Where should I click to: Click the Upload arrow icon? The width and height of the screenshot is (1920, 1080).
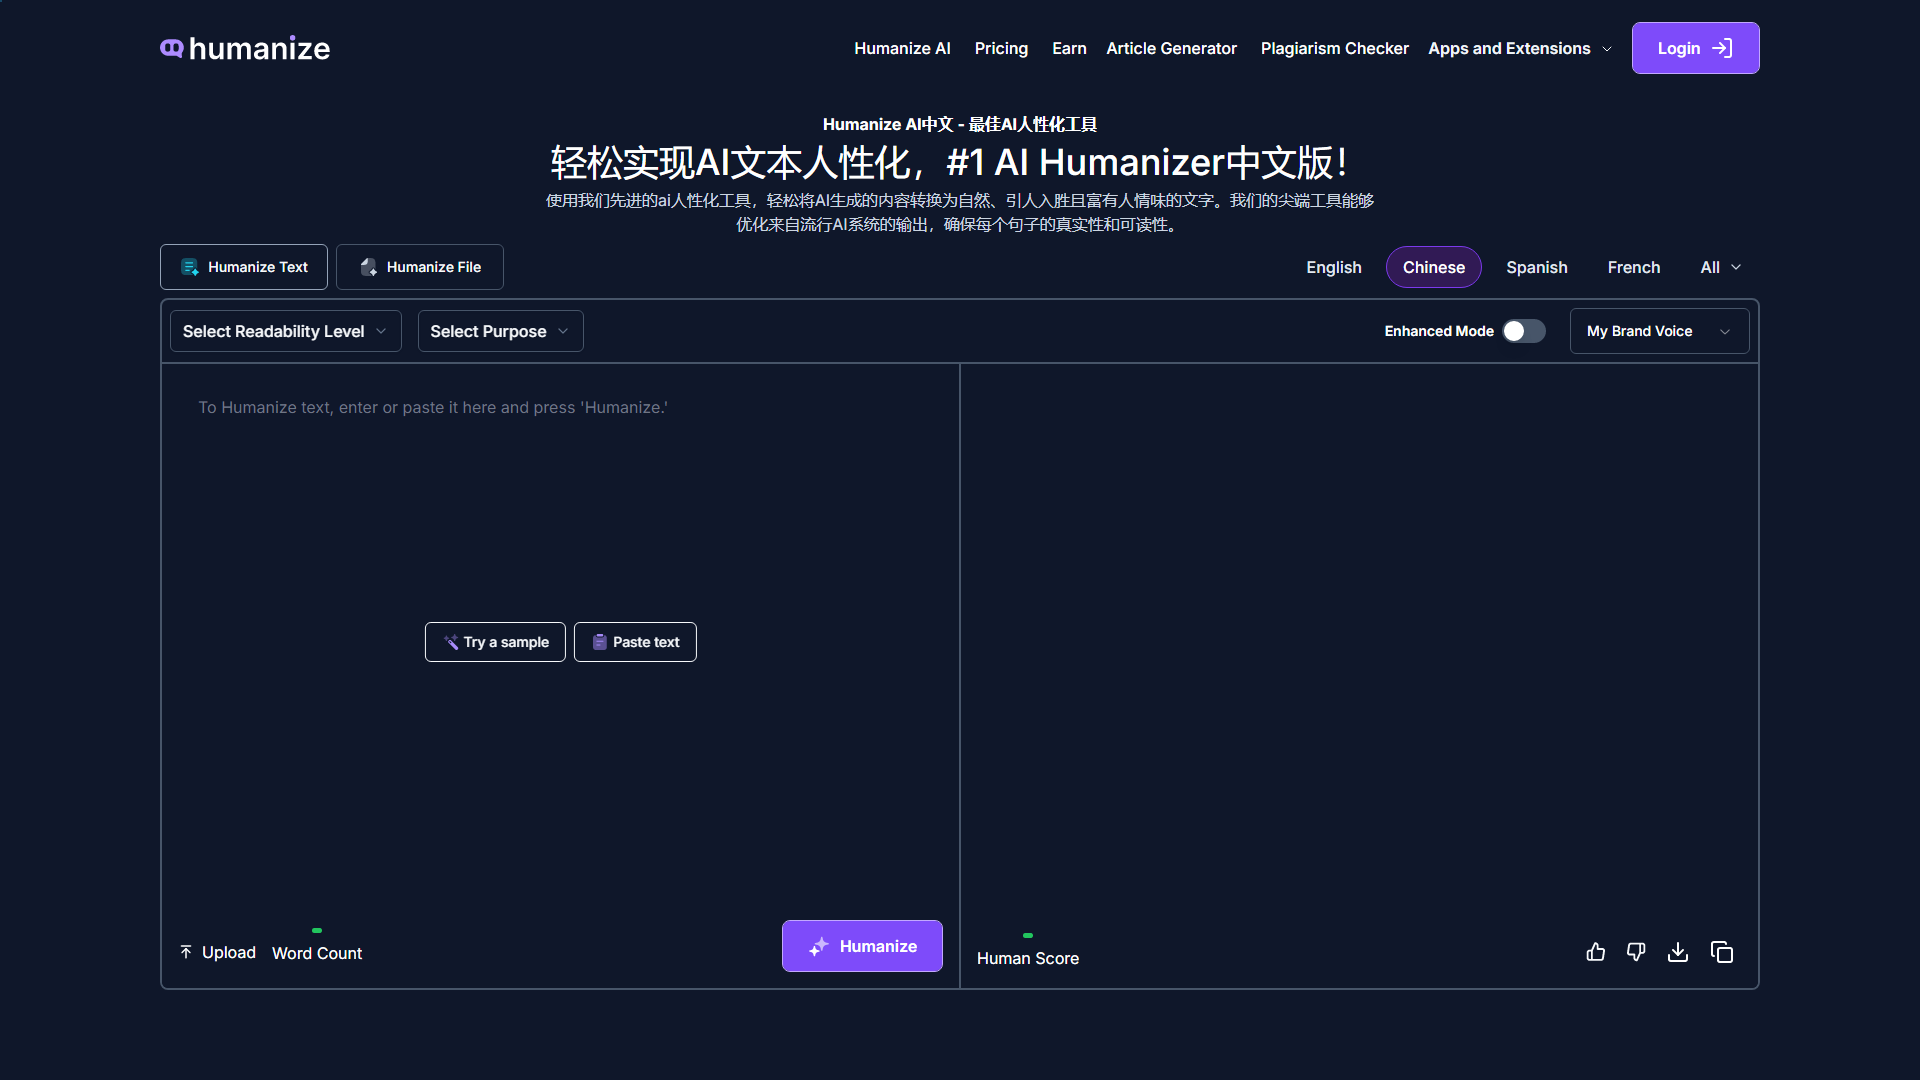(x=186, y=952)
